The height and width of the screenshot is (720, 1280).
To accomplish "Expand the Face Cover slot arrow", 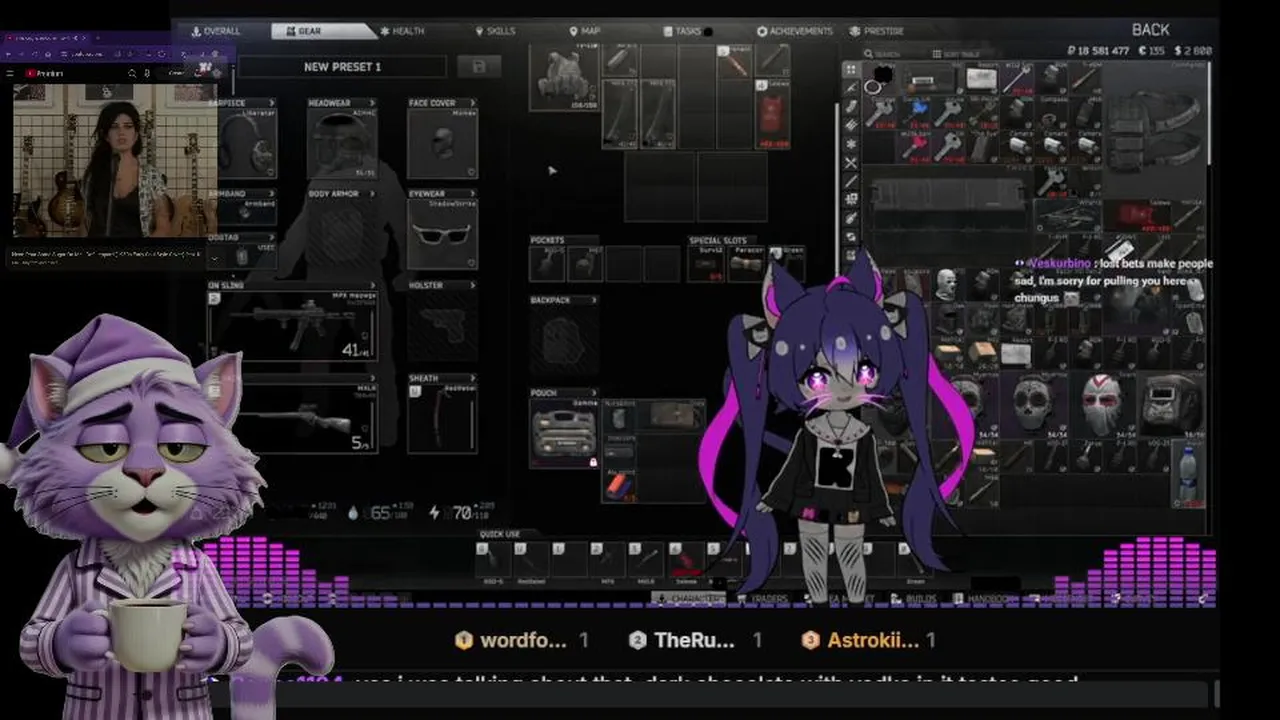I will (472, 103).
